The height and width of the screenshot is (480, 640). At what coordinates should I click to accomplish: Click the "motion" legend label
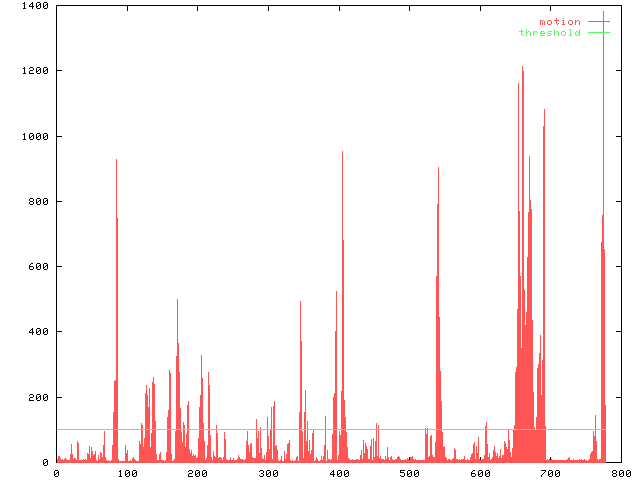click(x=559, y=22)
